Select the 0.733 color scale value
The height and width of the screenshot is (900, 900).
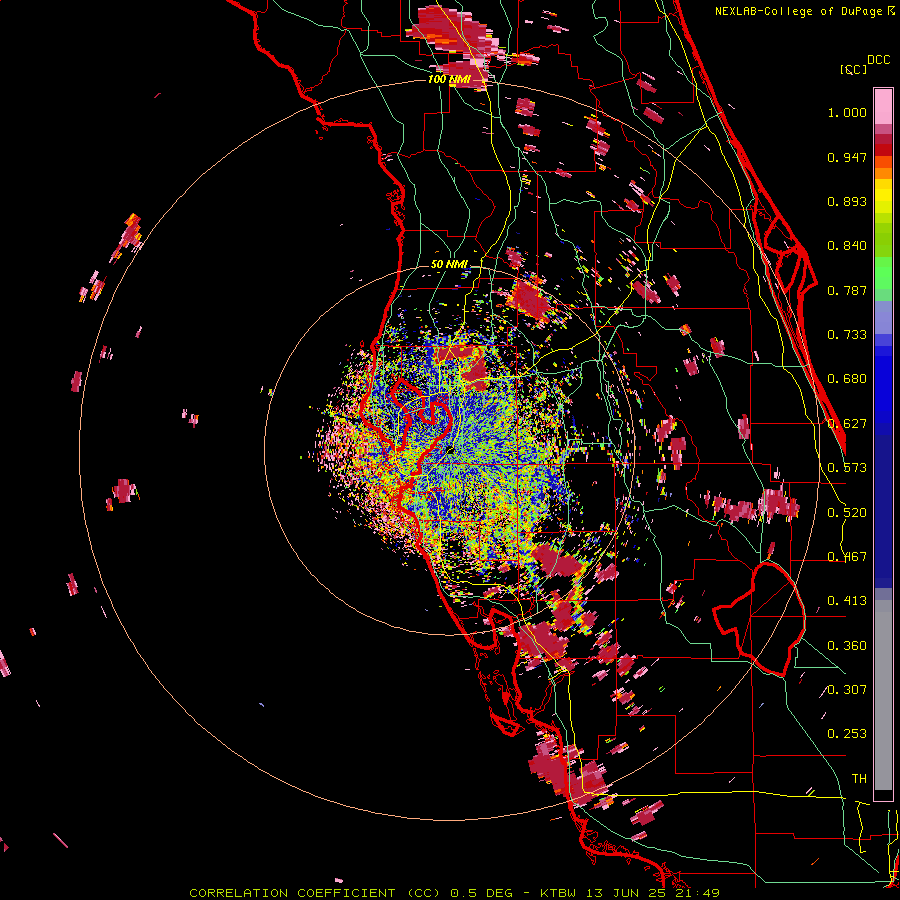coord(847,335)
